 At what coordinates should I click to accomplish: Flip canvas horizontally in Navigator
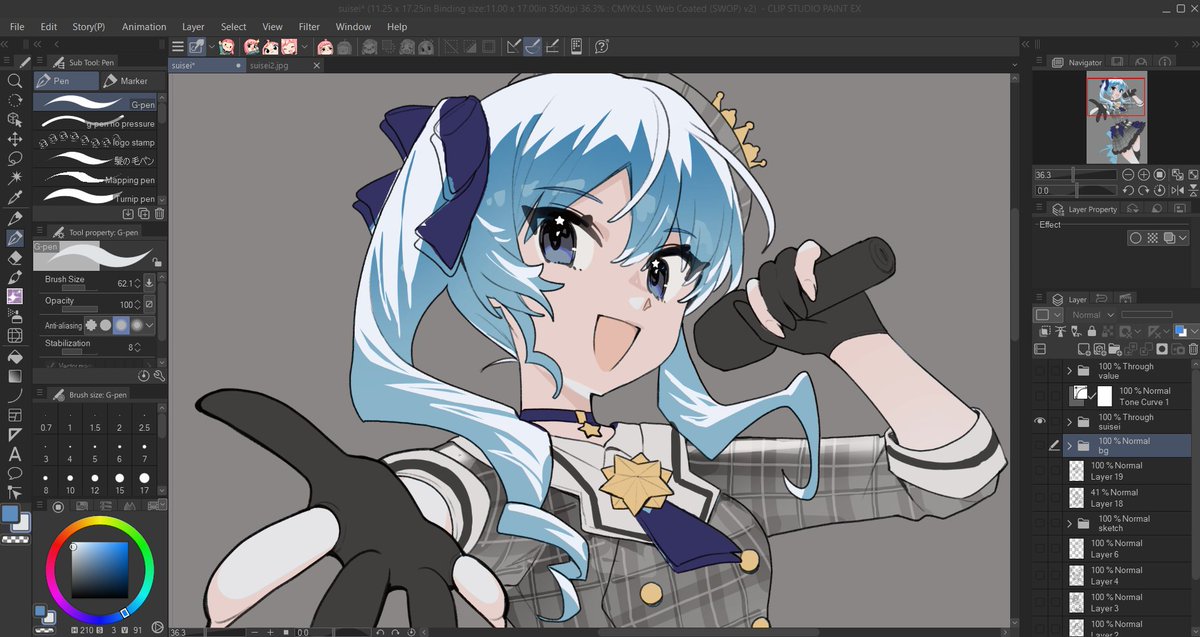(1175, 190)
